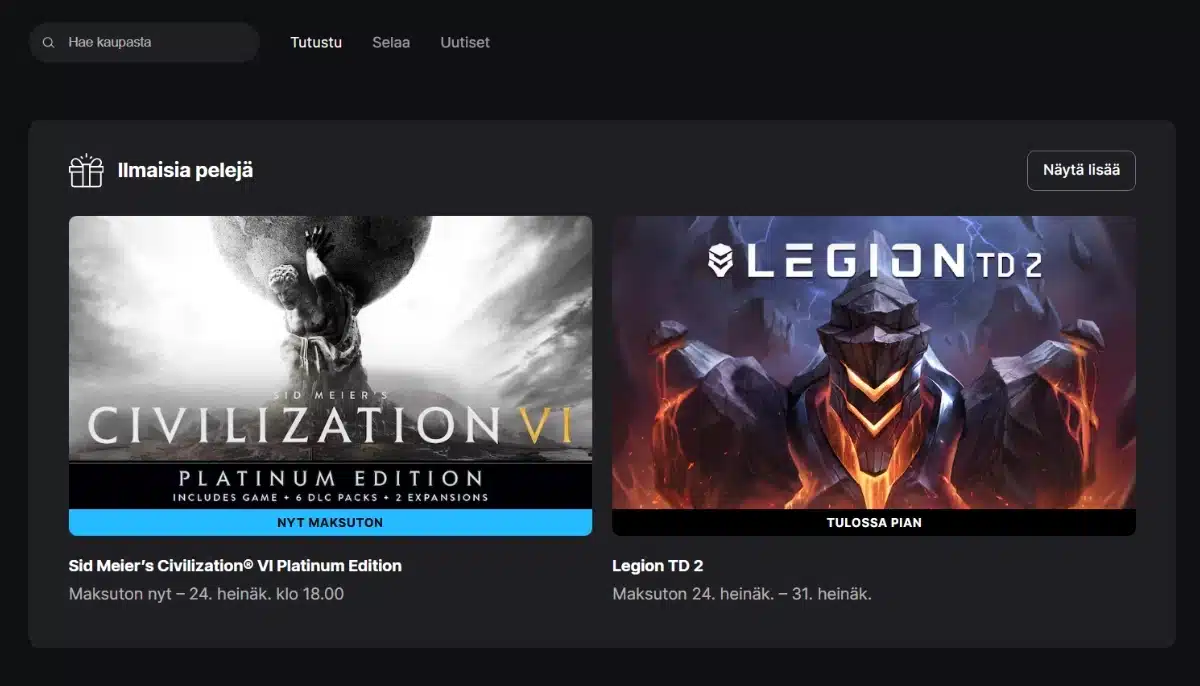1200x686 pixels.
Task: Click the black "TULOSSA PIAN" banner
Action: pyautogui.click(x=873, y=522)
